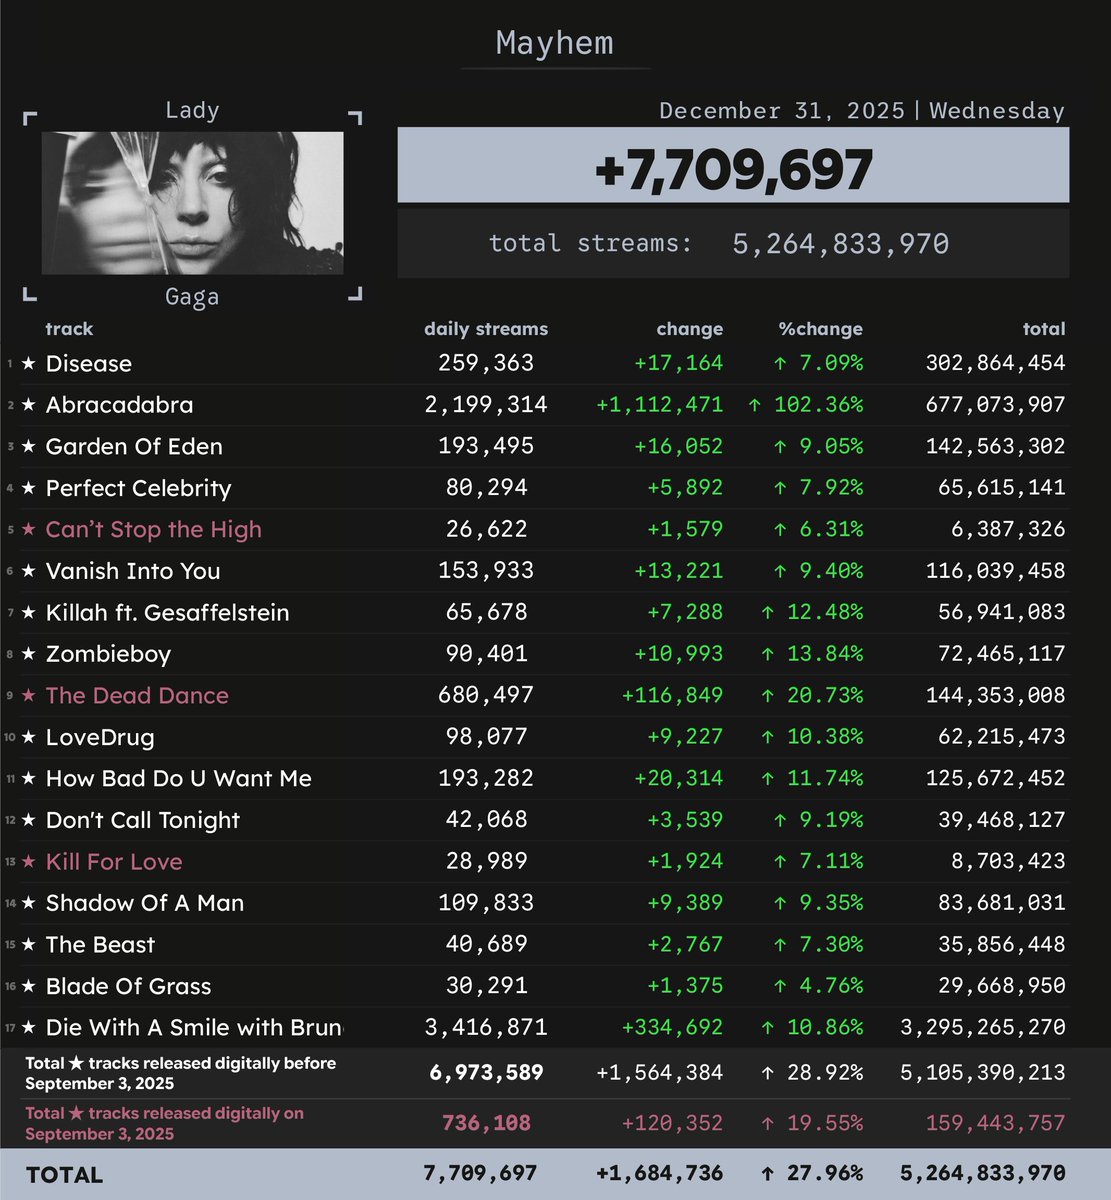Select the Abracadabra track name

(x=120, y=405)
